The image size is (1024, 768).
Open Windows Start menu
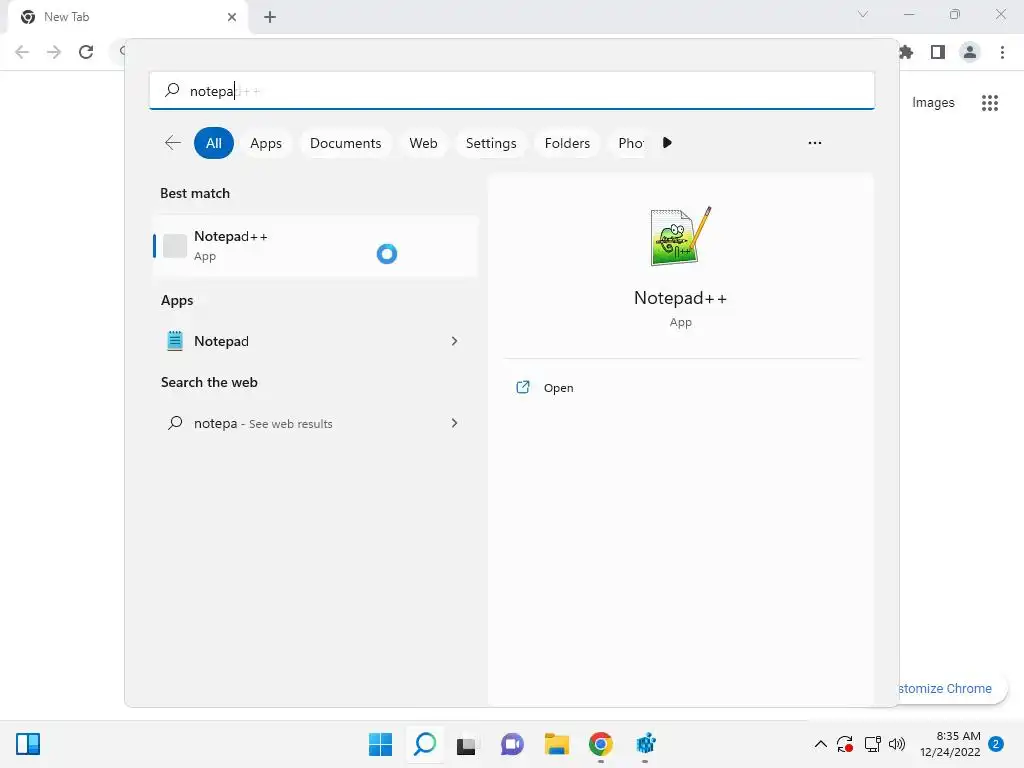(381, 744)
